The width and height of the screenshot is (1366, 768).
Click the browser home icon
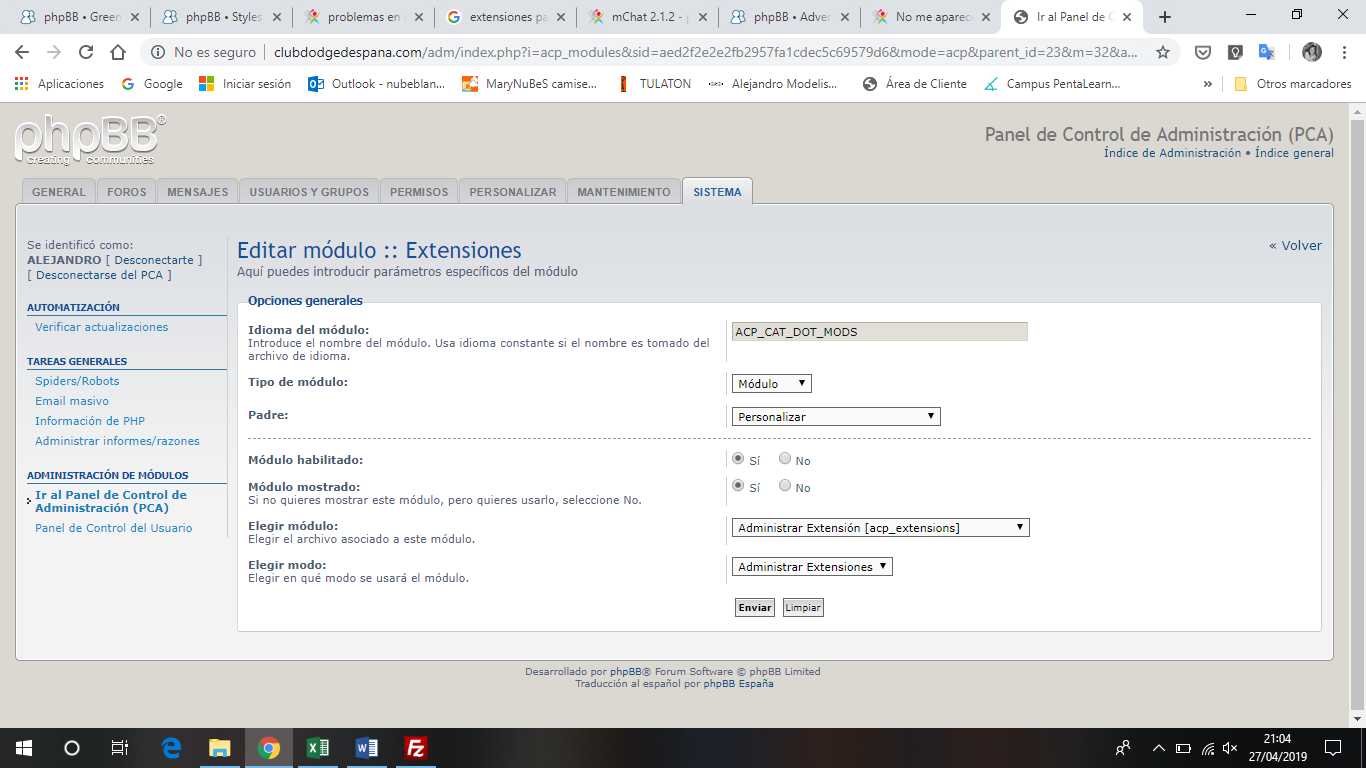(x=118, y=52)
